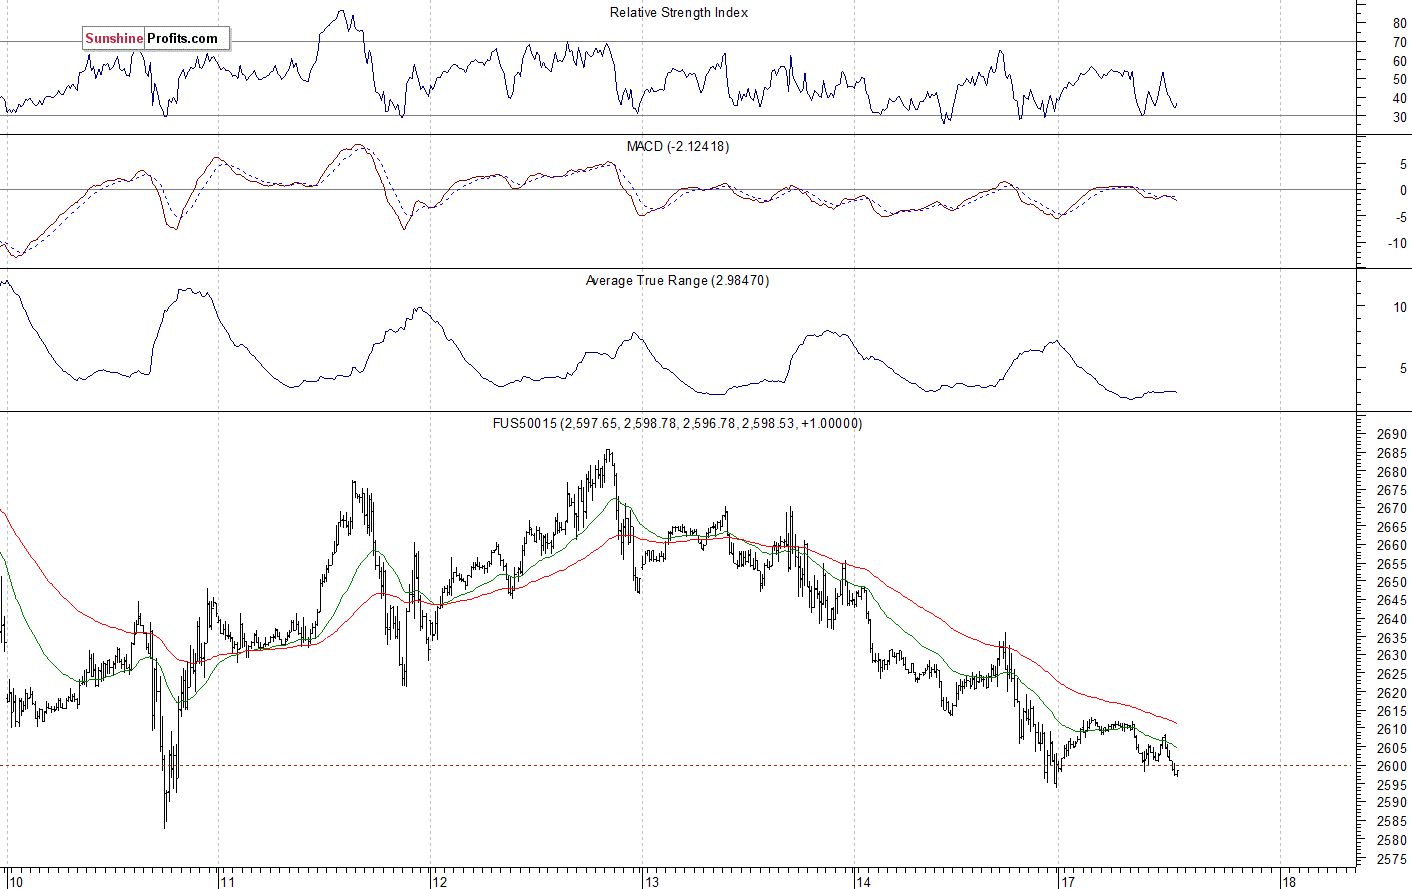Click RSI axis value 40
The height and width of the screenshot is (889, 1412).
pyautogui.click(x=1399, y=99)
